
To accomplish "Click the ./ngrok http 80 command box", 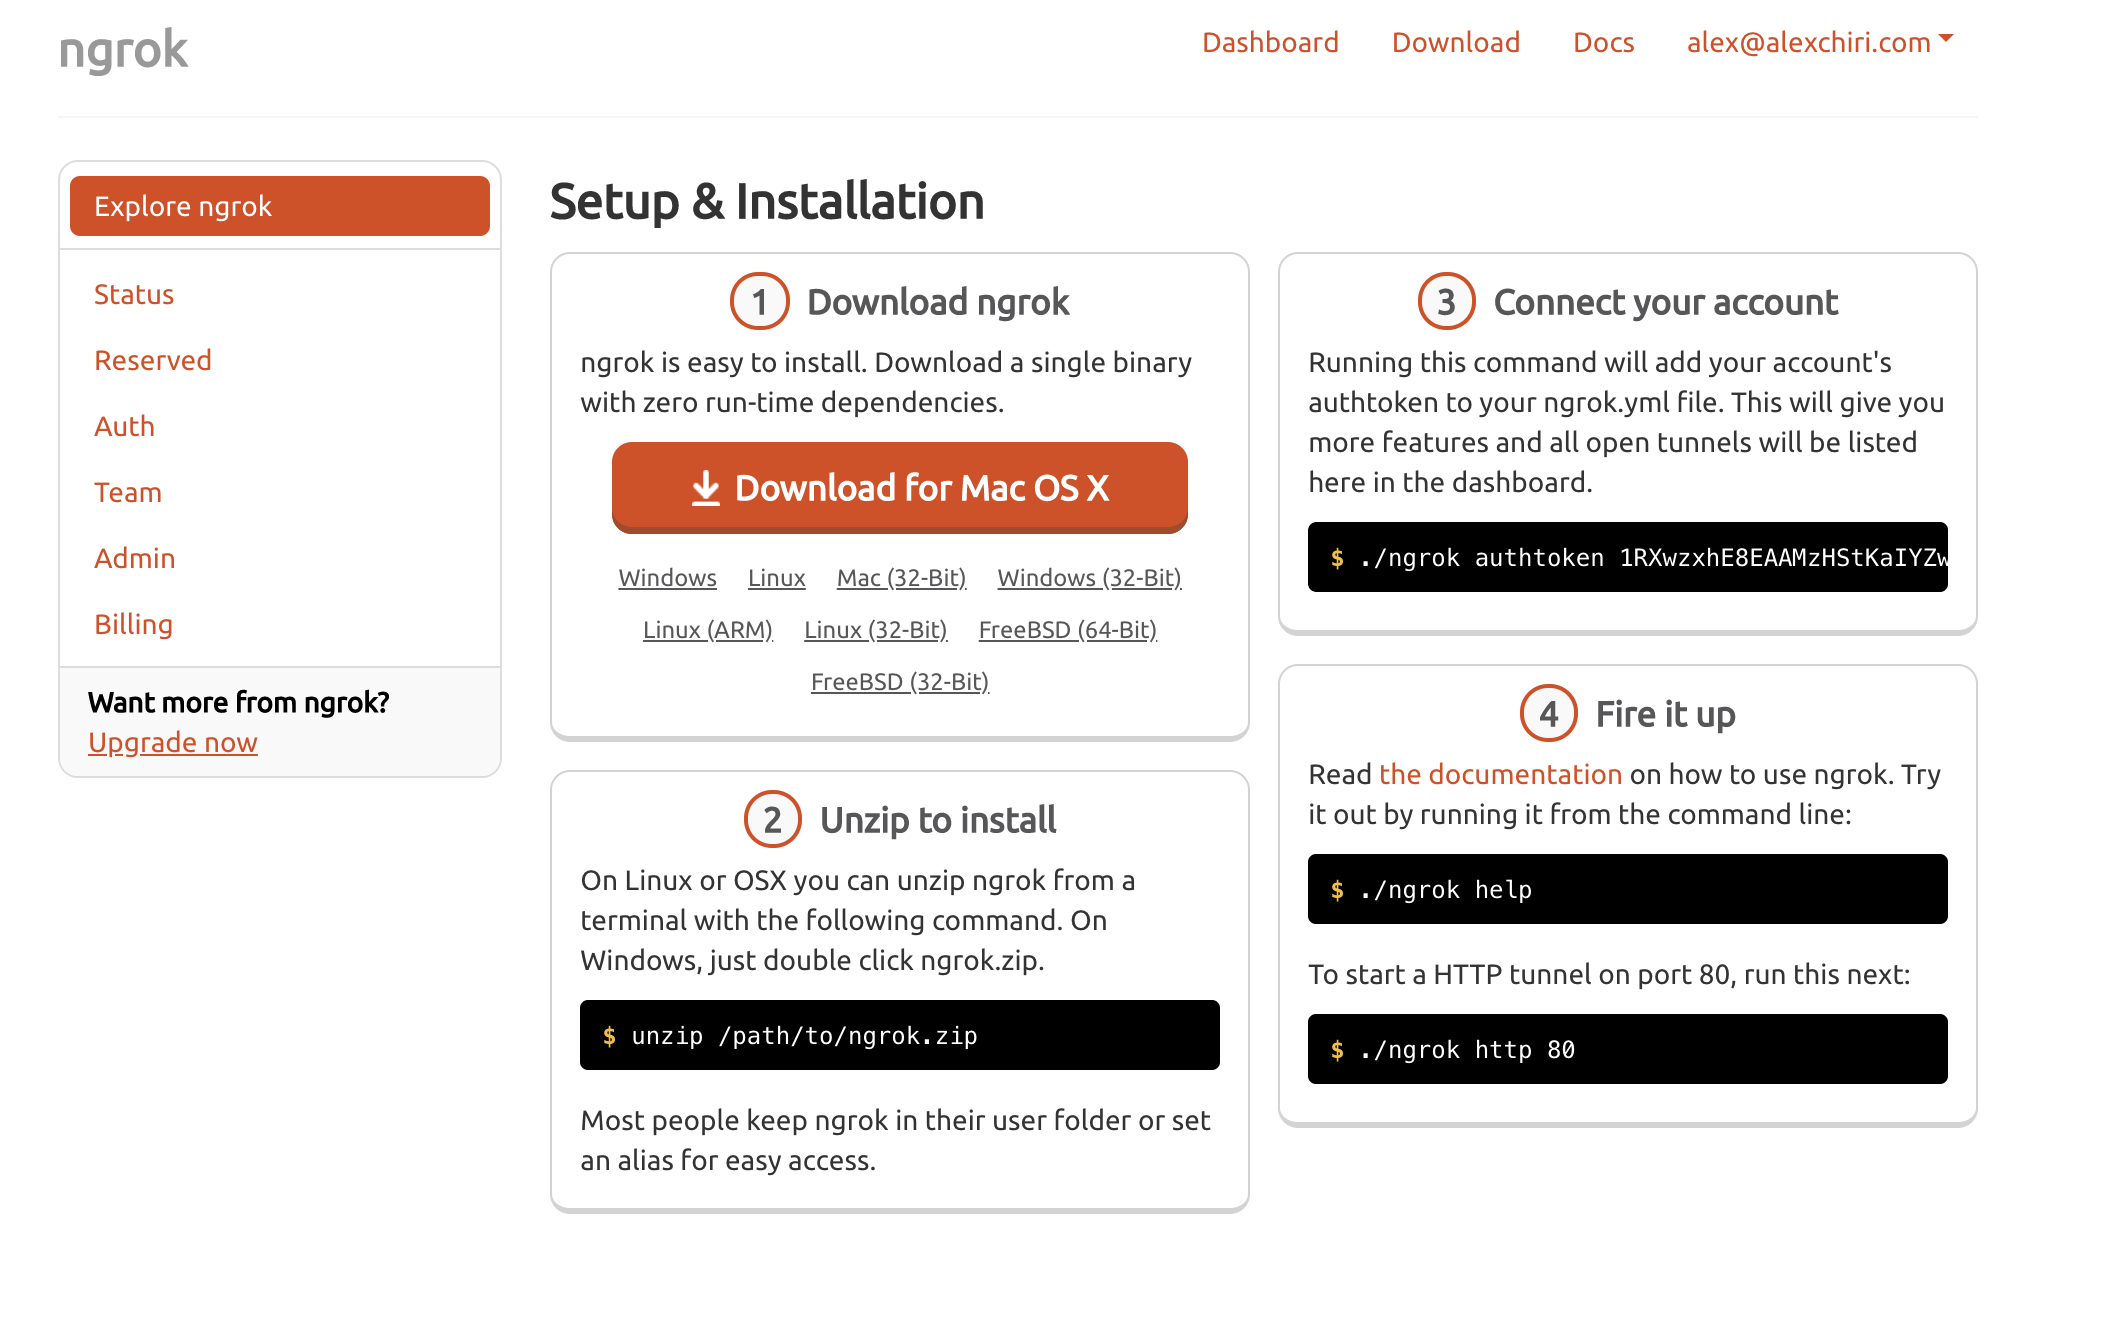I will tap(1628, 1049).
